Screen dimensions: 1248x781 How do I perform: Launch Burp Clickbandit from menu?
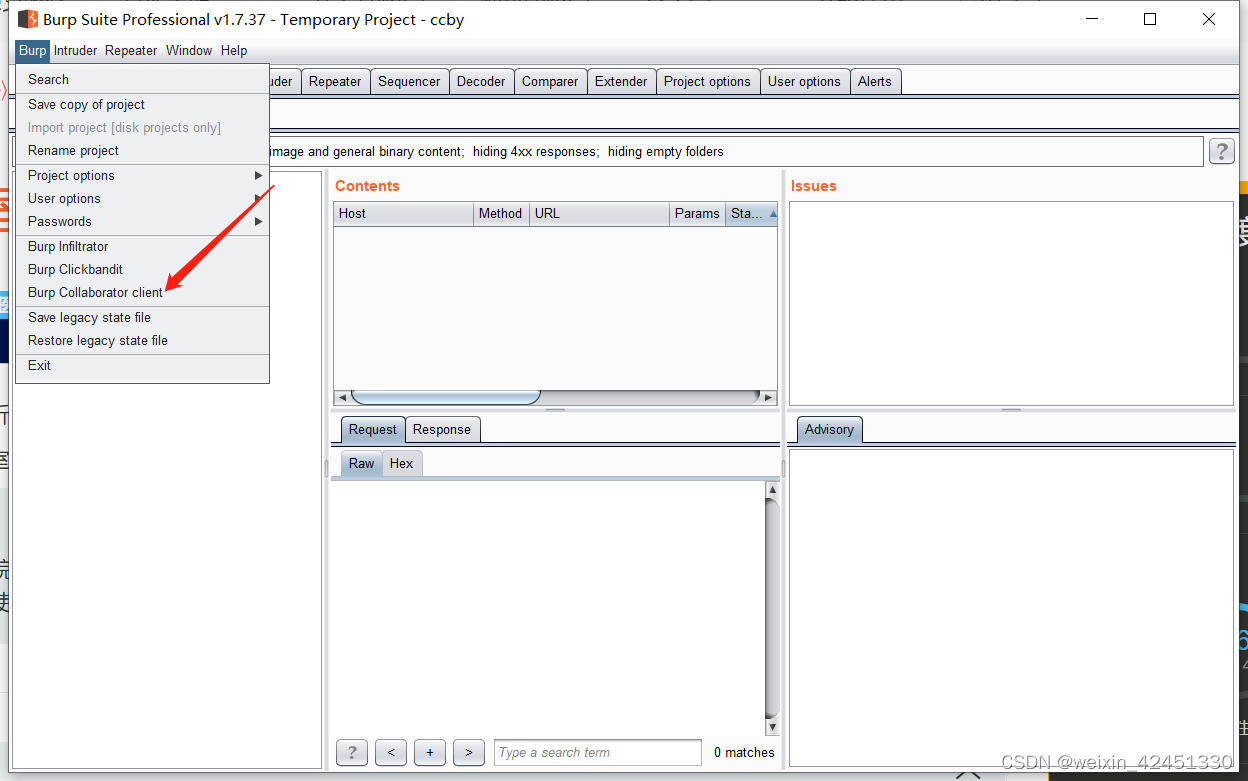[142, 269]
